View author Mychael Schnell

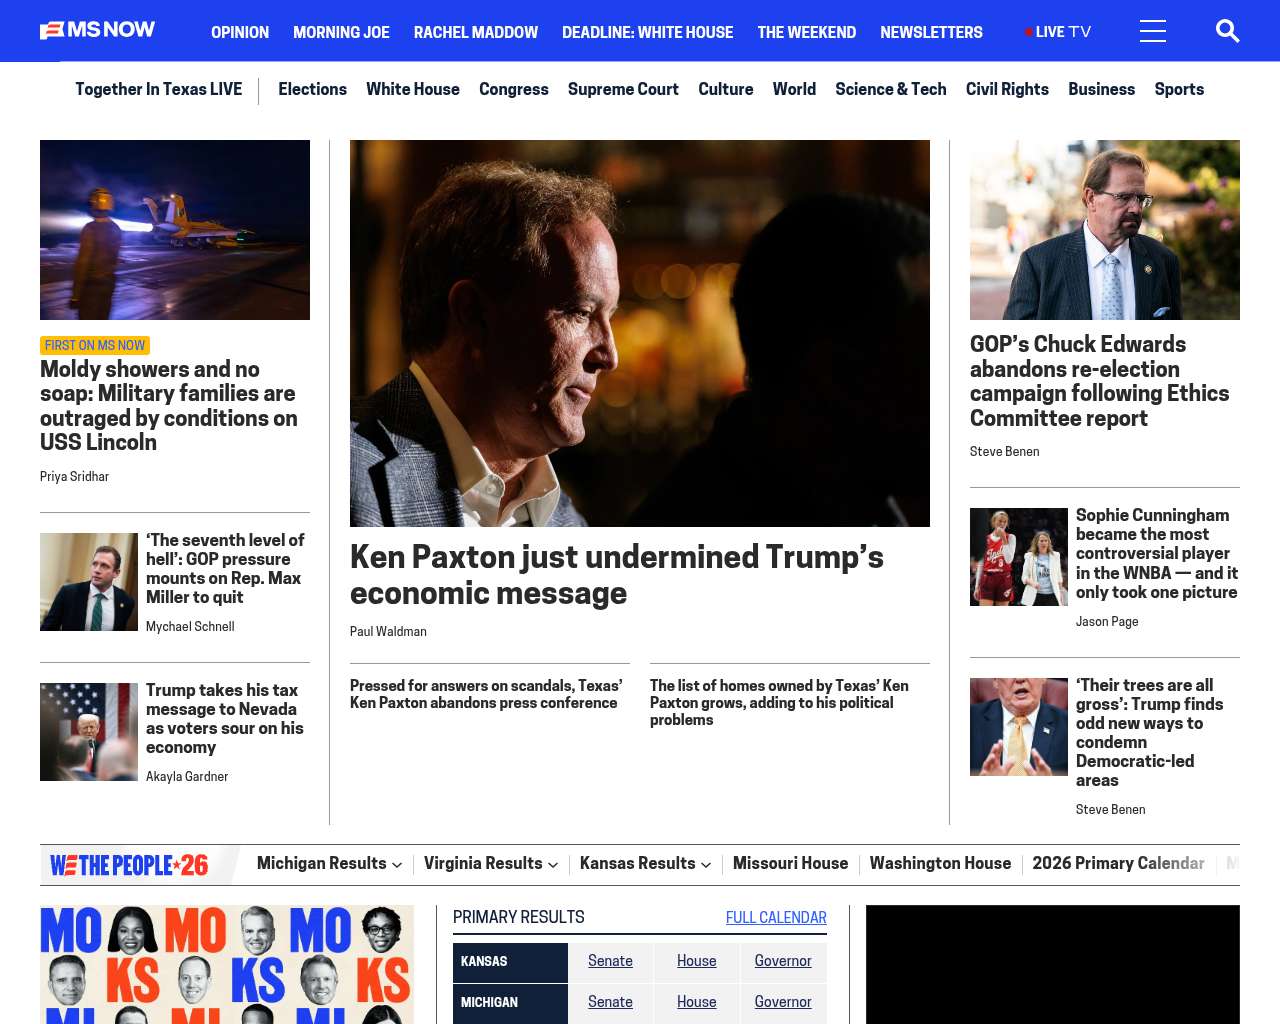click(190, 627)
